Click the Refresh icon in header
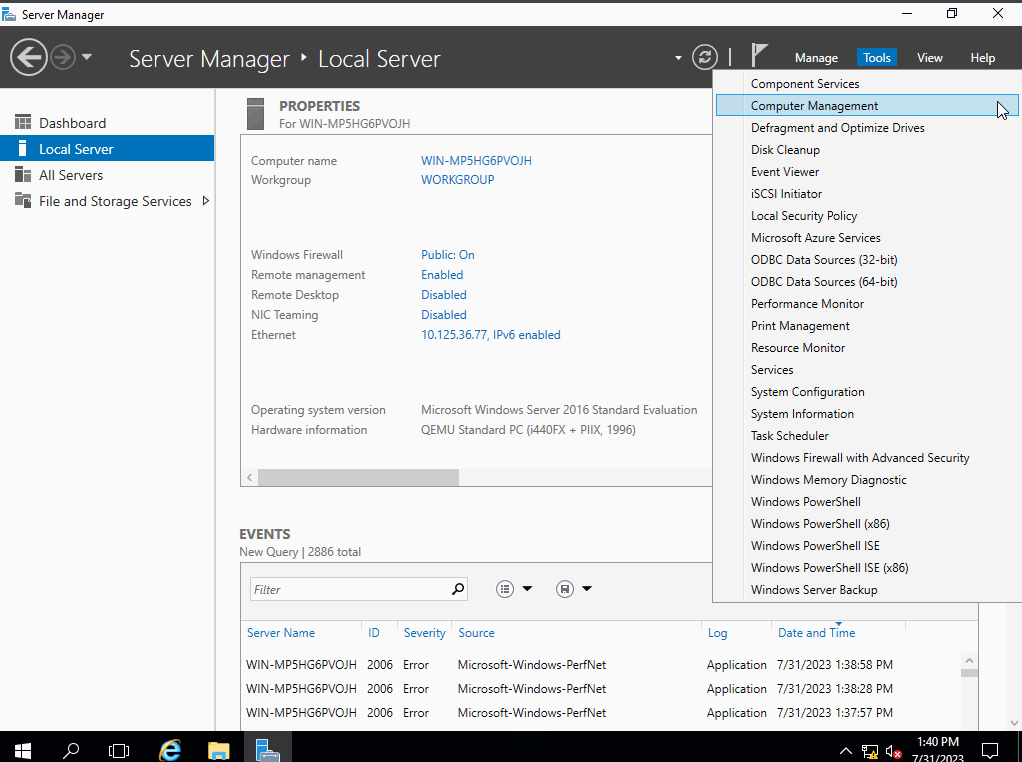1022x762 pixels. click(x=705, y=57)
